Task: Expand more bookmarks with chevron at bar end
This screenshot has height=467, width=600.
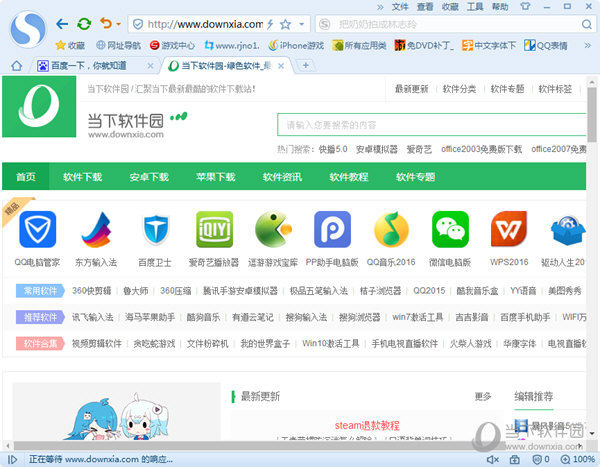Action: click(x=588, y=46)
